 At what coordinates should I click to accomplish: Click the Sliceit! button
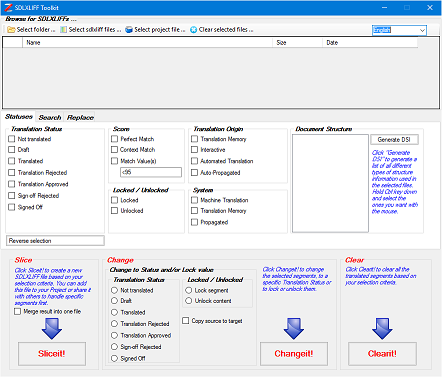pyautogui.click(x=52, y=353)
